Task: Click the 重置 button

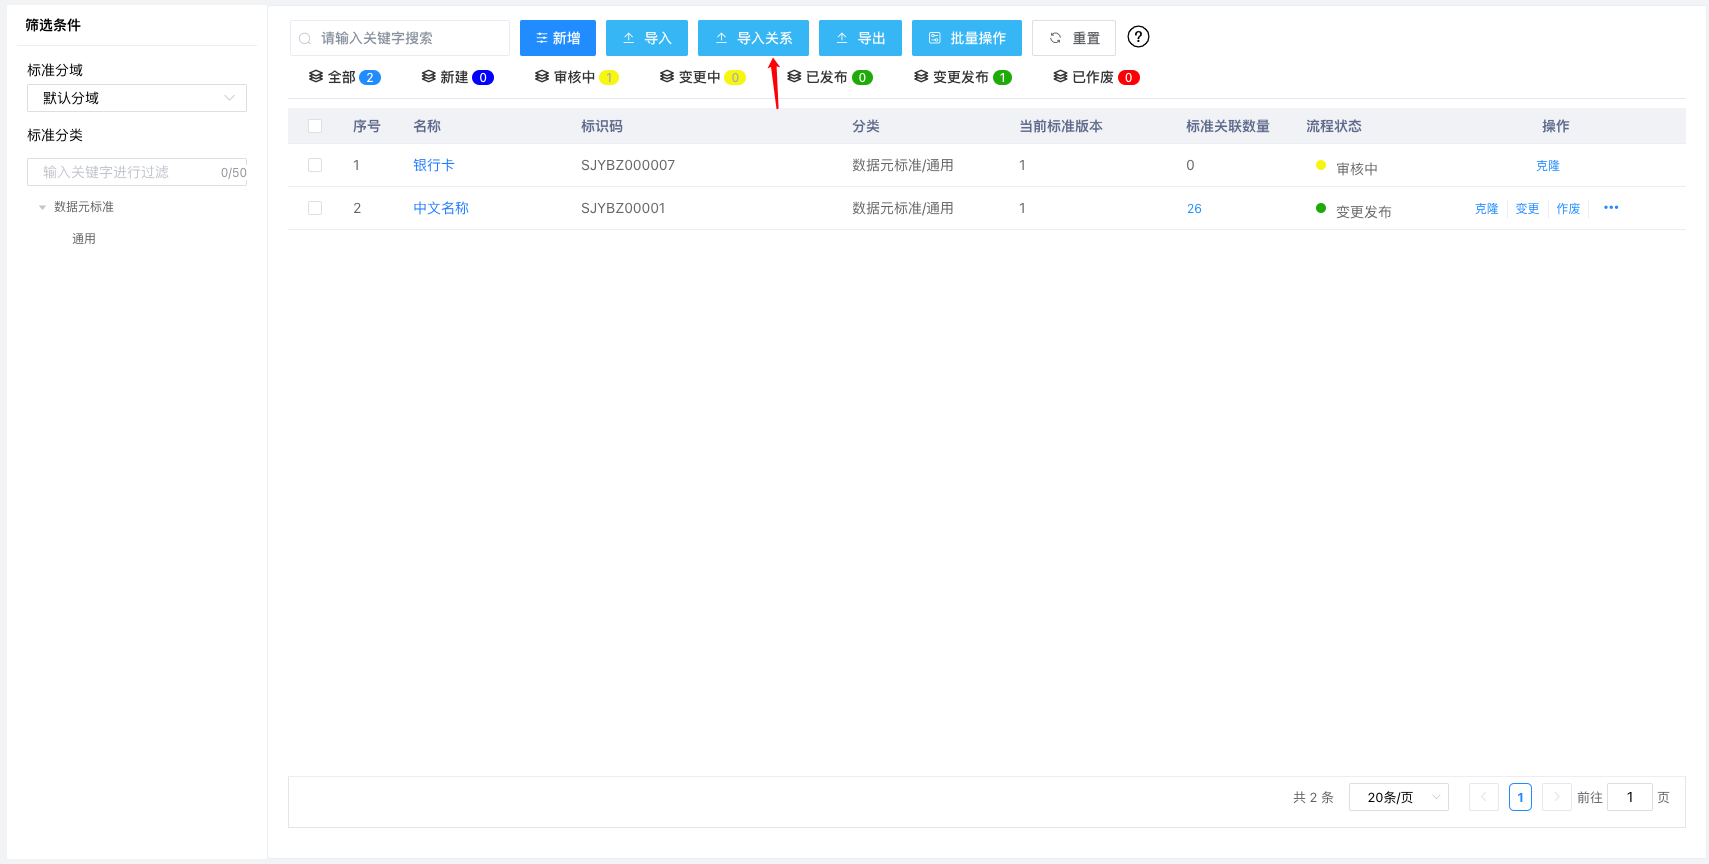Action: click(x=1074, y=38)
